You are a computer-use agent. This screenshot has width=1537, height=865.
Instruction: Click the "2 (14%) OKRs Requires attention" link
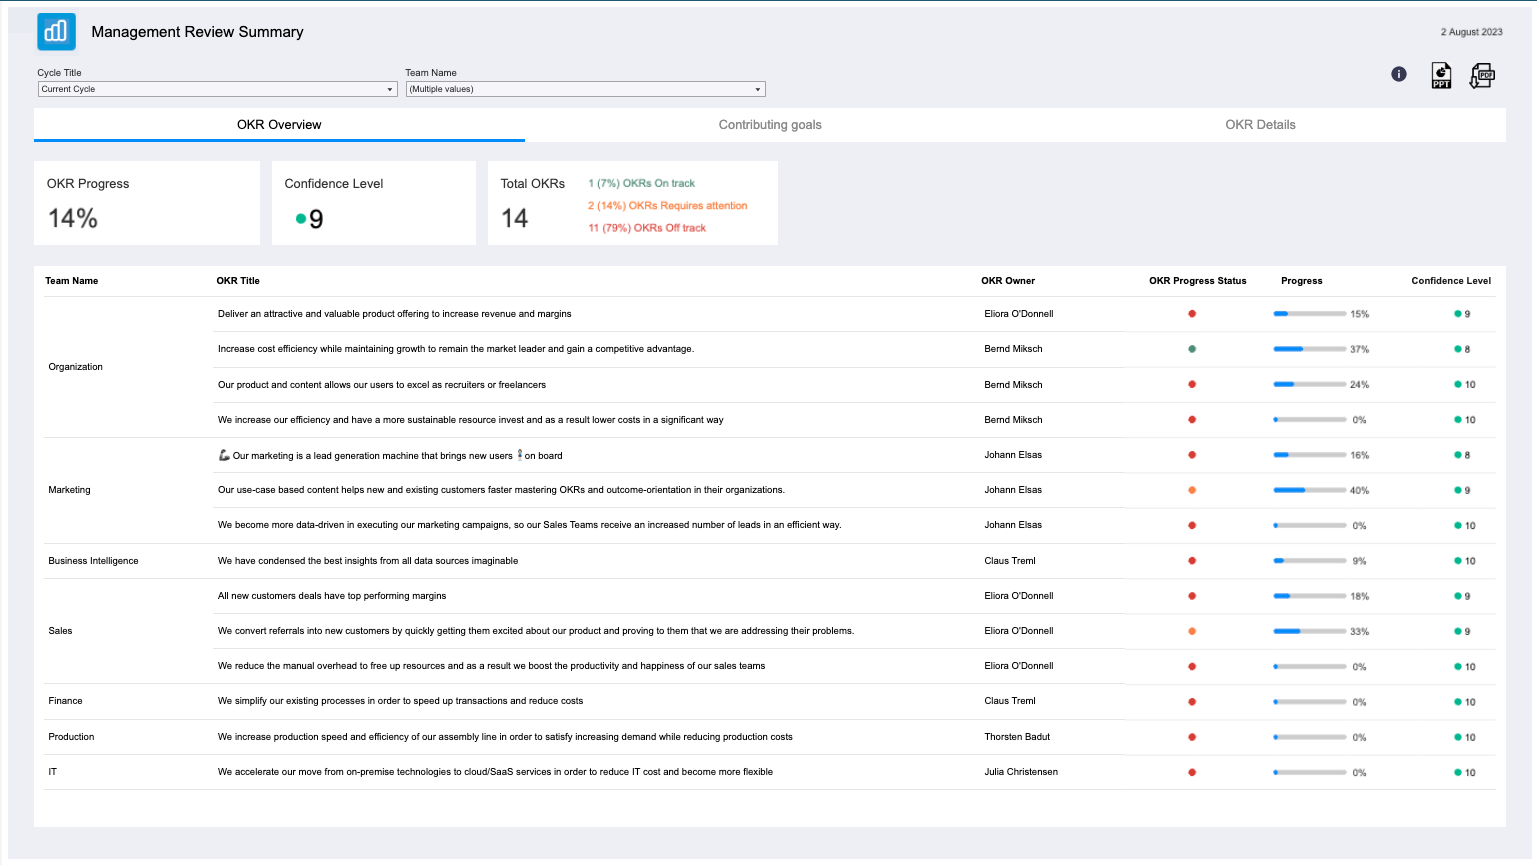click(x=668, y=205)
